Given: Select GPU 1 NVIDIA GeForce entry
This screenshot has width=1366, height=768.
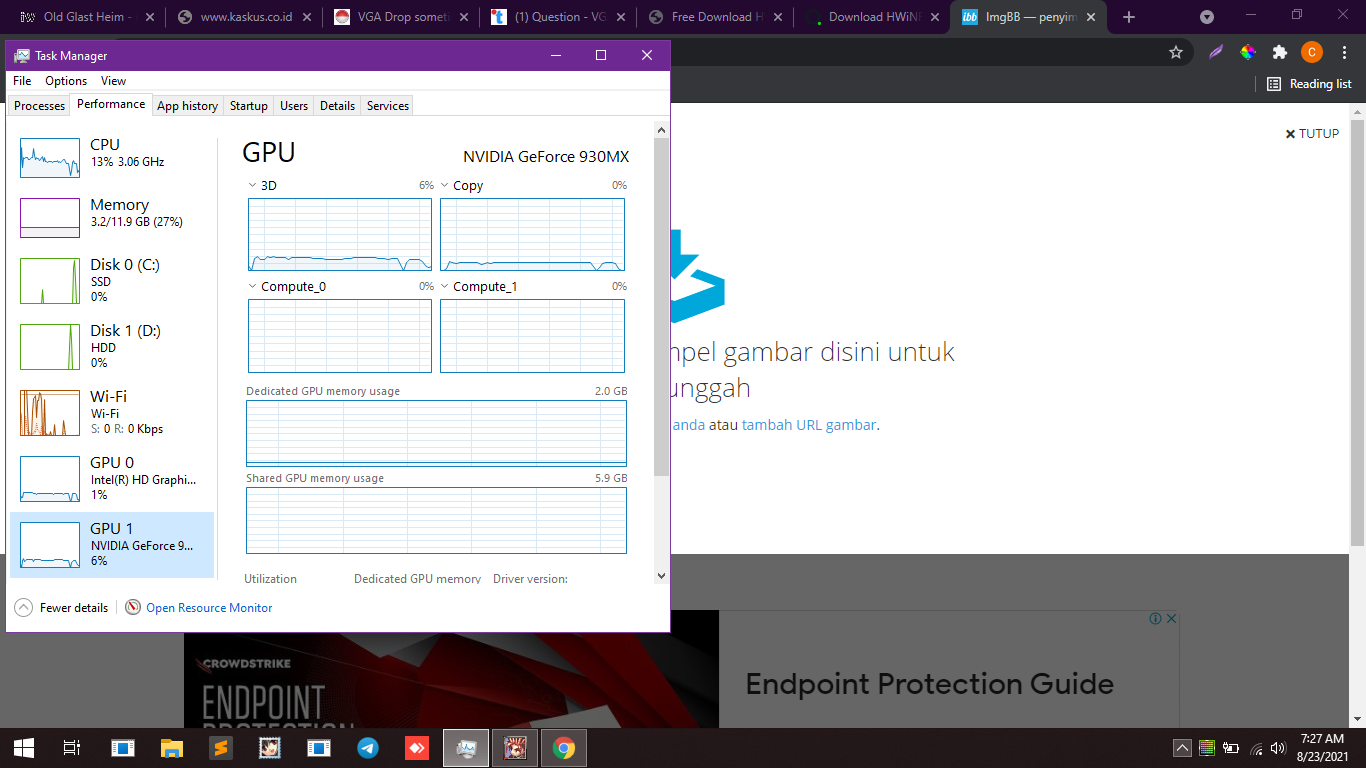Looking at the screenshot, I should pos(112,545).
